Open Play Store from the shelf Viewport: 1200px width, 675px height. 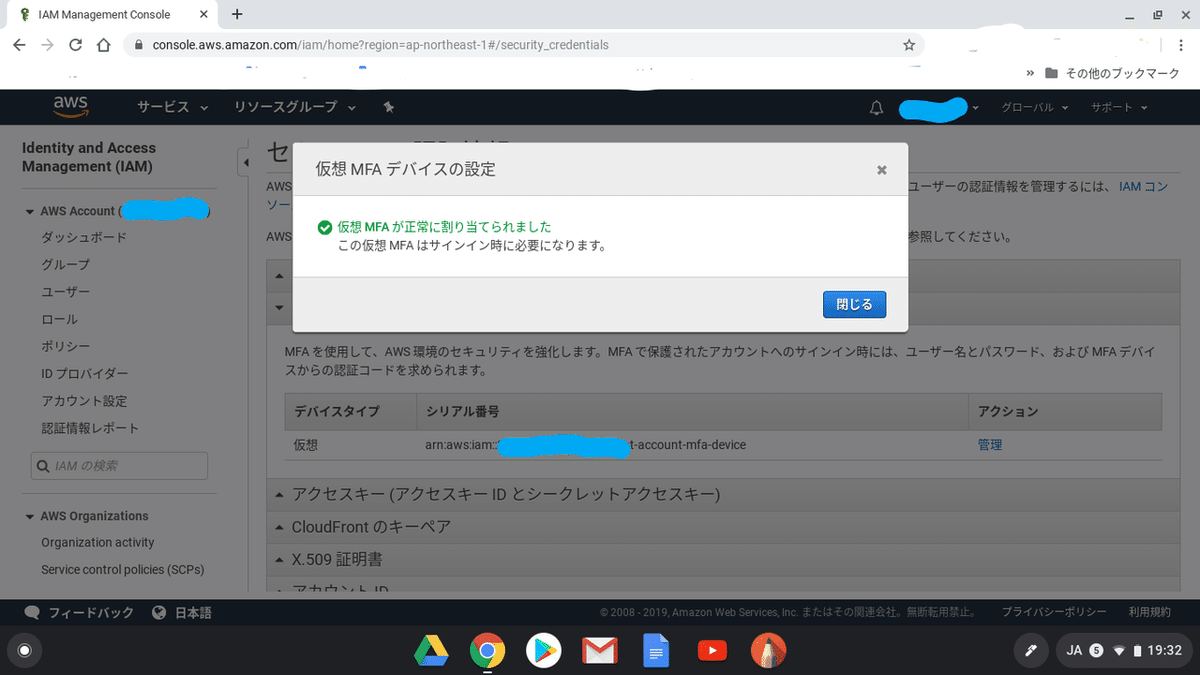pyautogui.click(x=543, y=651)
